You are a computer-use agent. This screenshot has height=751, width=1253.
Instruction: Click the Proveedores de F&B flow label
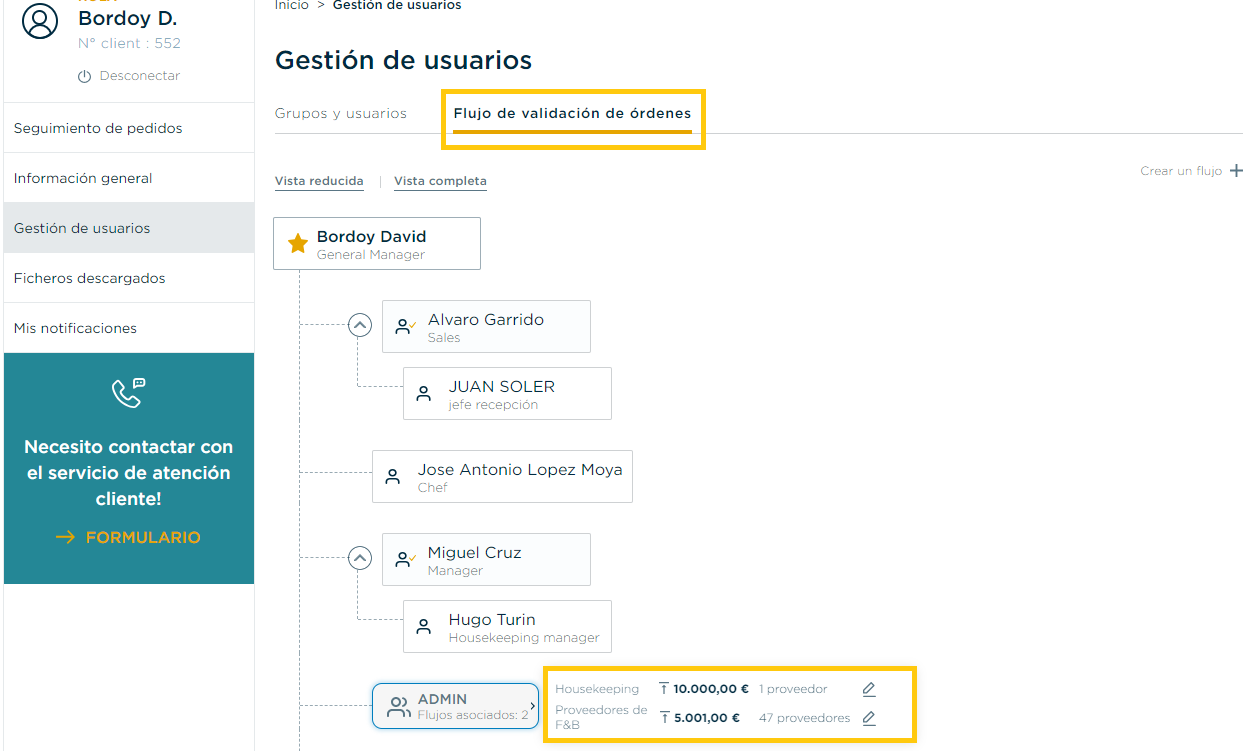coord(601,717)
